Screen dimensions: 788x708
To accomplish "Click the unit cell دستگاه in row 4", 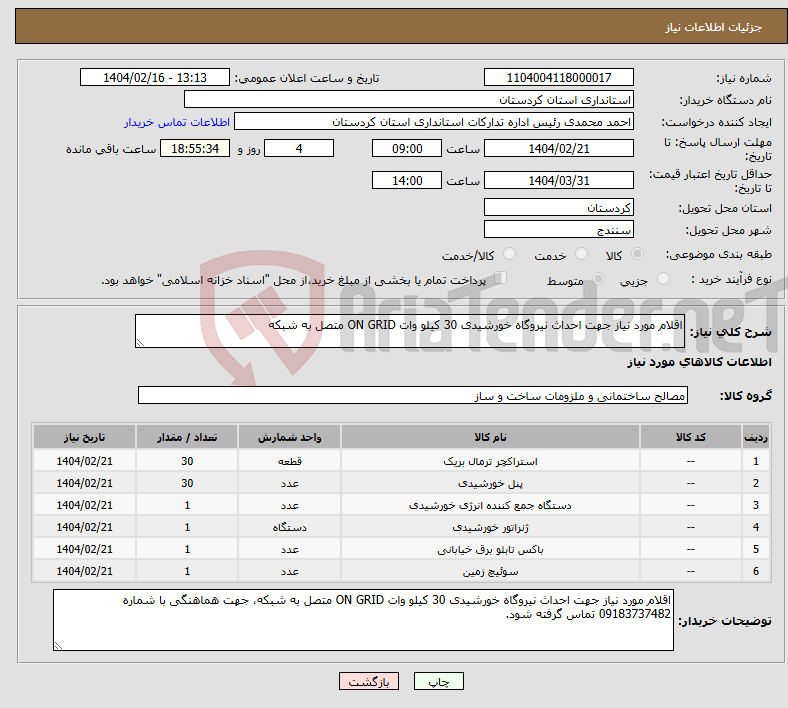I will point(289,527).
